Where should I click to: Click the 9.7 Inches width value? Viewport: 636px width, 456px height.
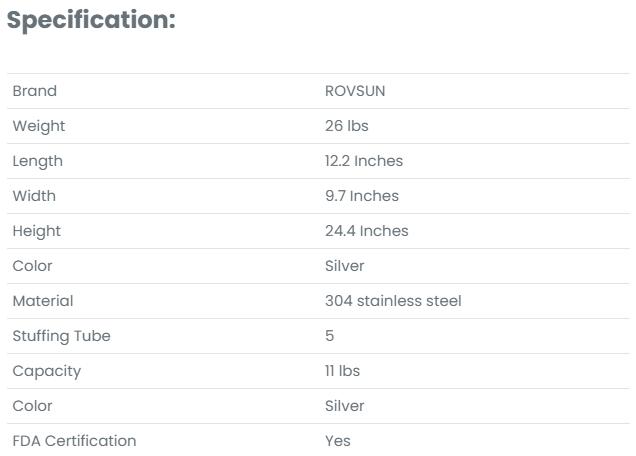[362, 196]
